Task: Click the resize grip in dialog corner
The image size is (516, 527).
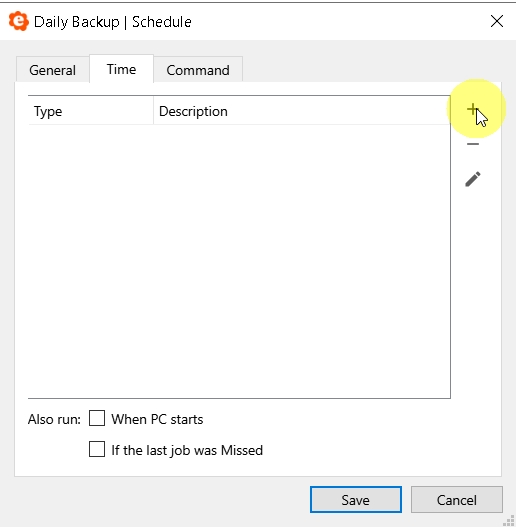Action: click(509, 521)
